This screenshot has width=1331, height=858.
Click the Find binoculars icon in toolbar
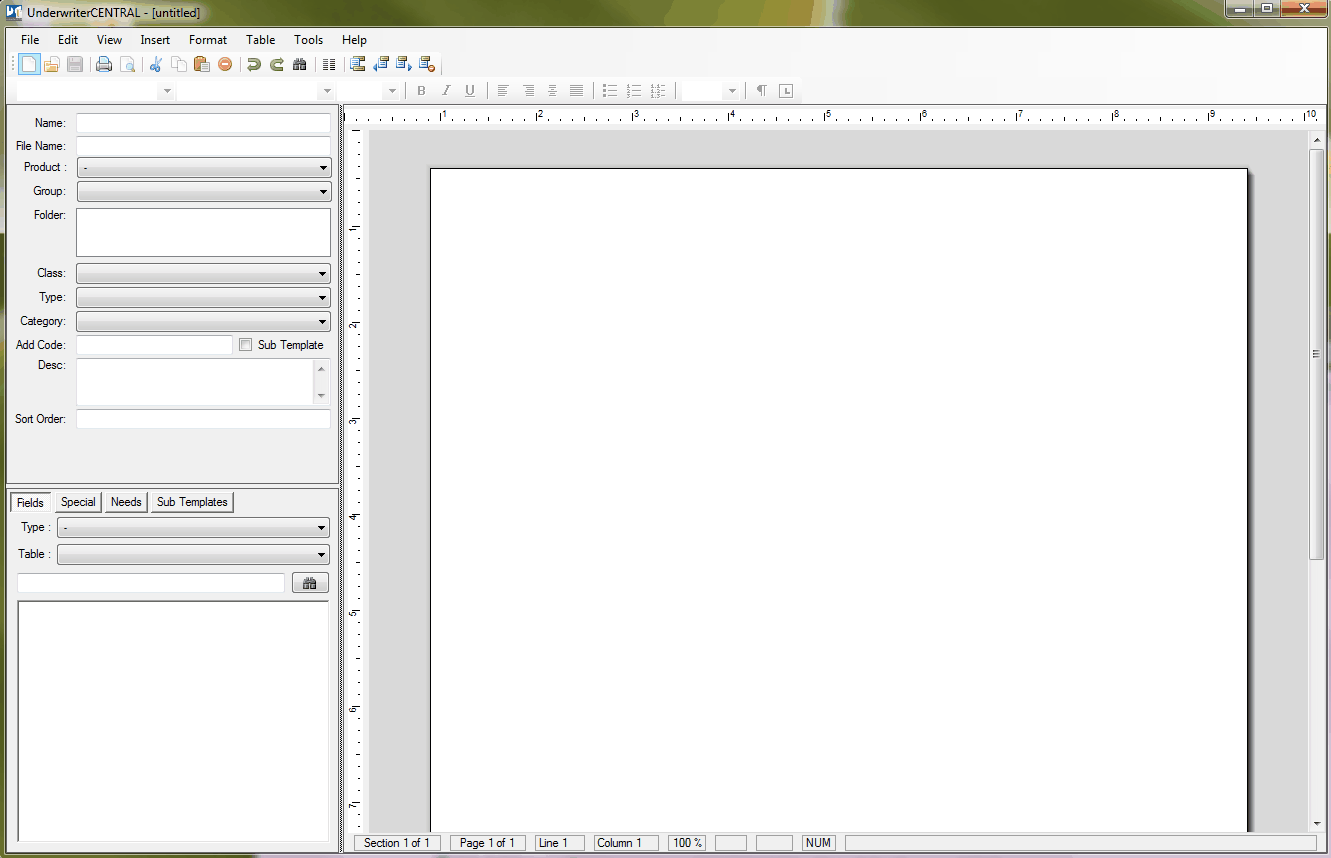click(299, 65)
